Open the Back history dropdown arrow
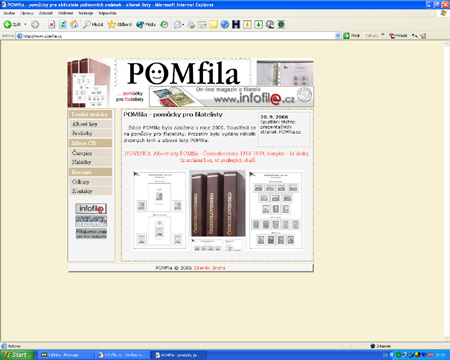 [x=25, y=24]
